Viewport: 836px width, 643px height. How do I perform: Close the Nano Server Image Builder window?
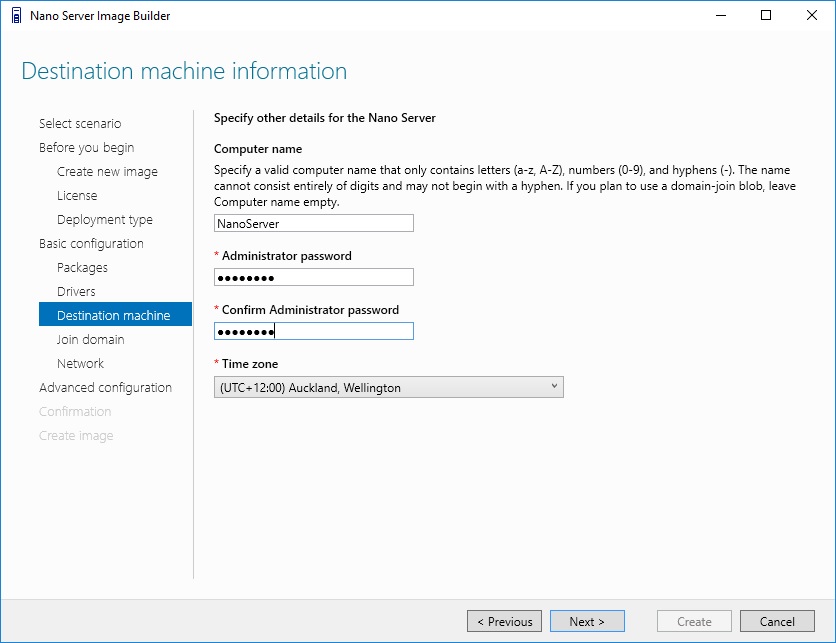(811, 15)
